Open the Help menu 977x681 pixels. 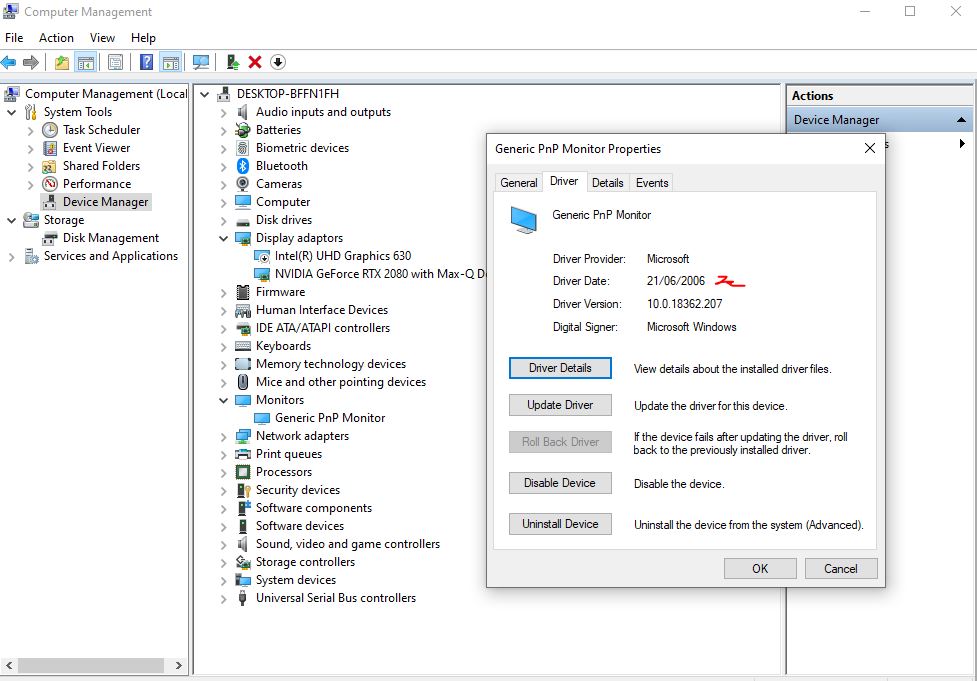point(143,37)
